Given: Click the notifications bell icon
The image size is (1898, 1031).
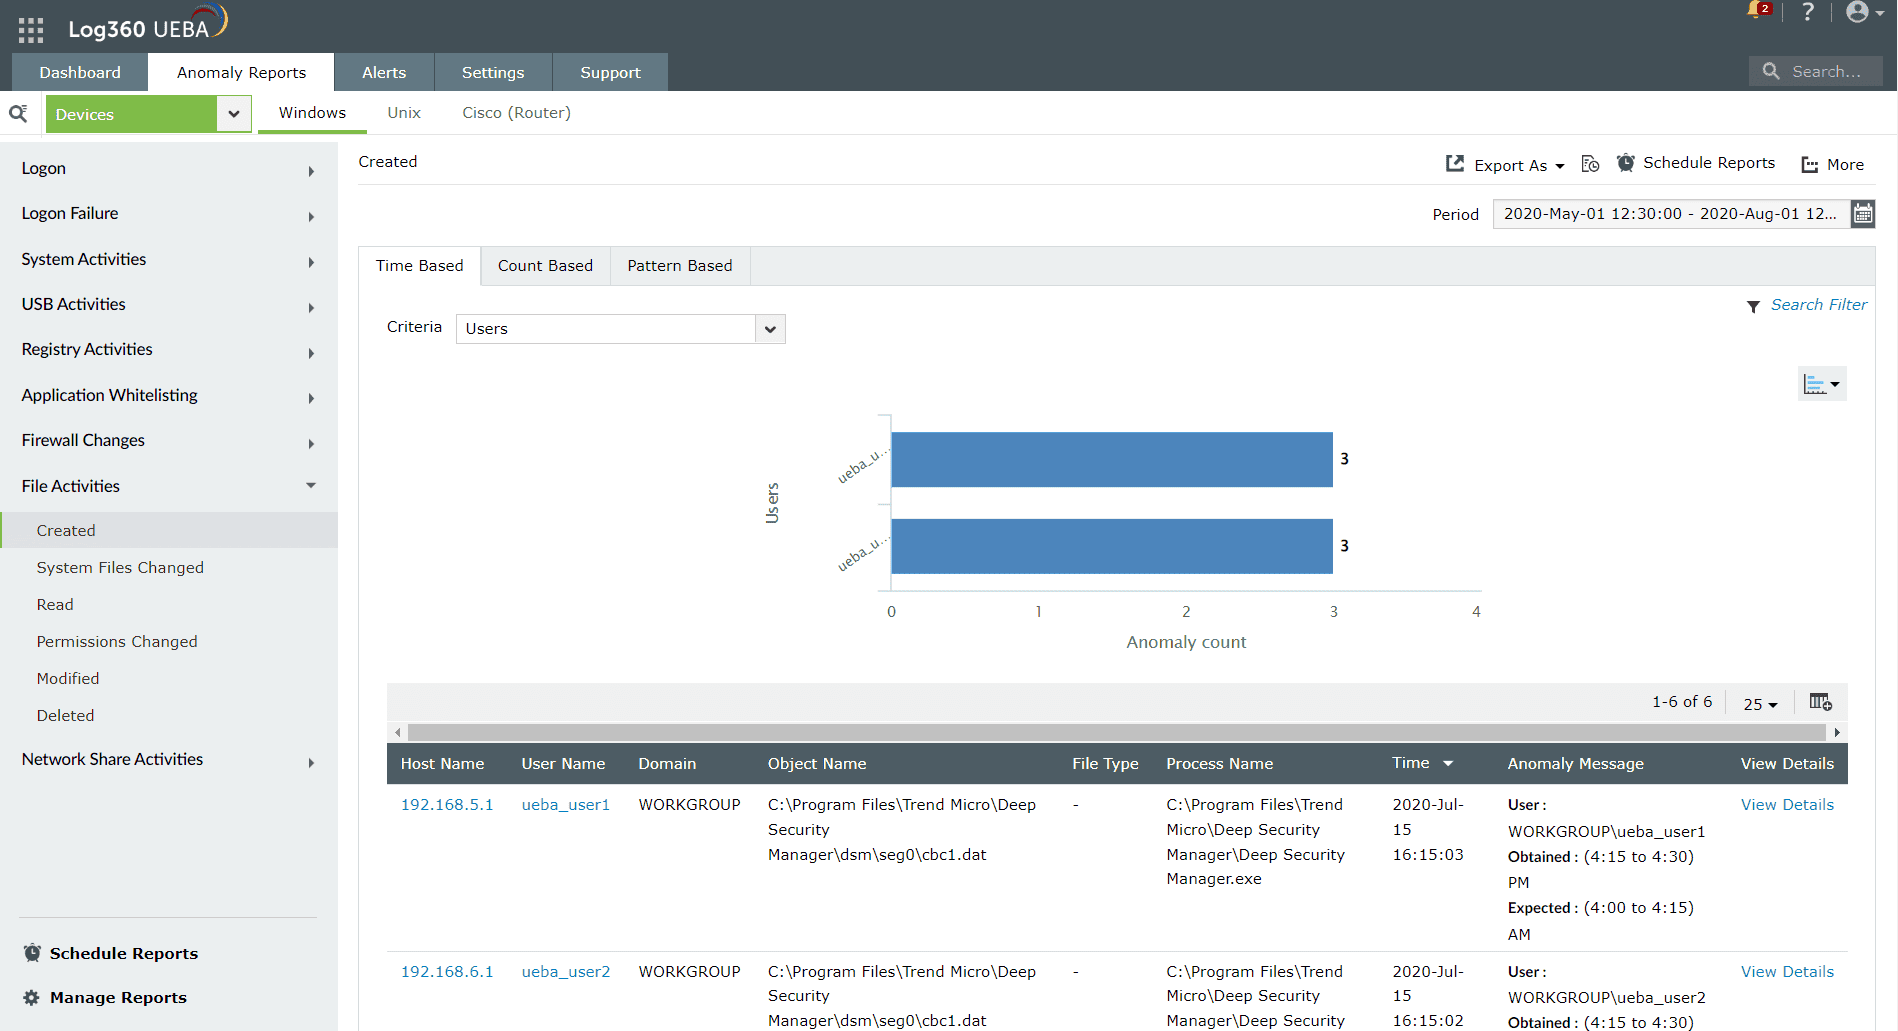Looking at the screenshot, I should pos(1757,11).
